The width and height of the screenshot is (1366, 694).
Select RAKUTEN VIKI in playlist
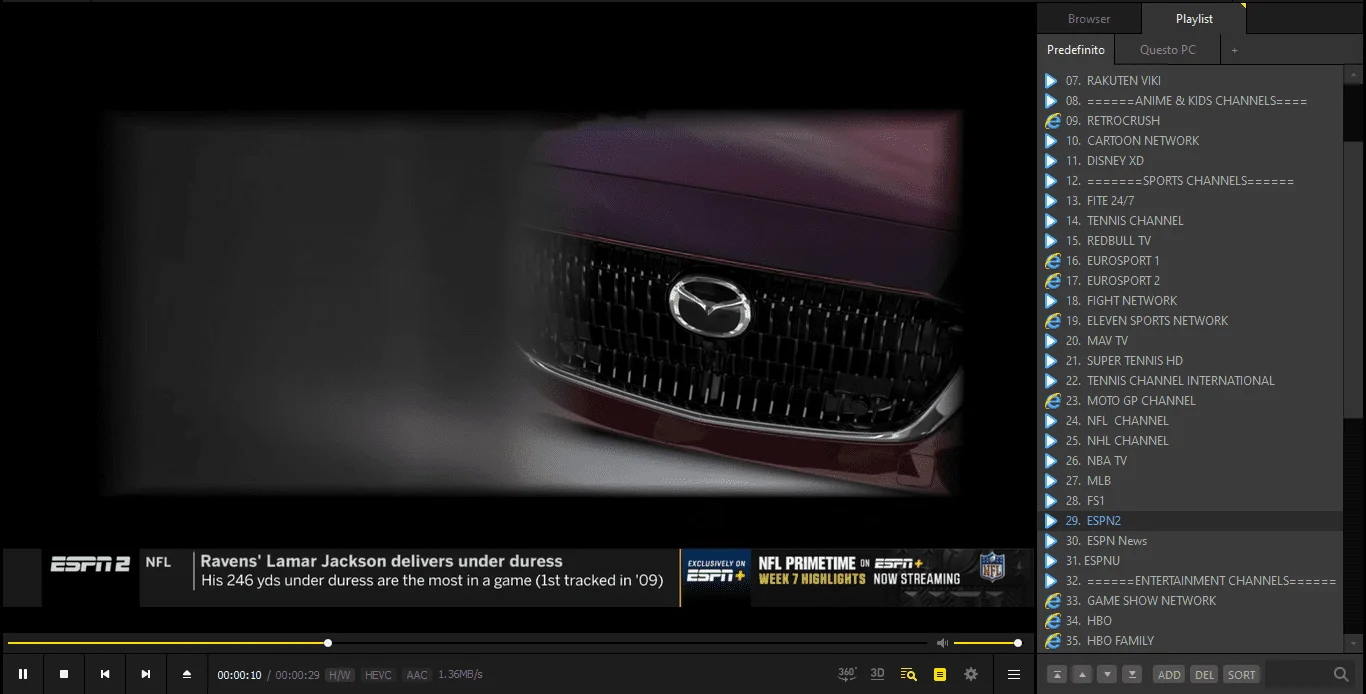[x=1192, y=81]
